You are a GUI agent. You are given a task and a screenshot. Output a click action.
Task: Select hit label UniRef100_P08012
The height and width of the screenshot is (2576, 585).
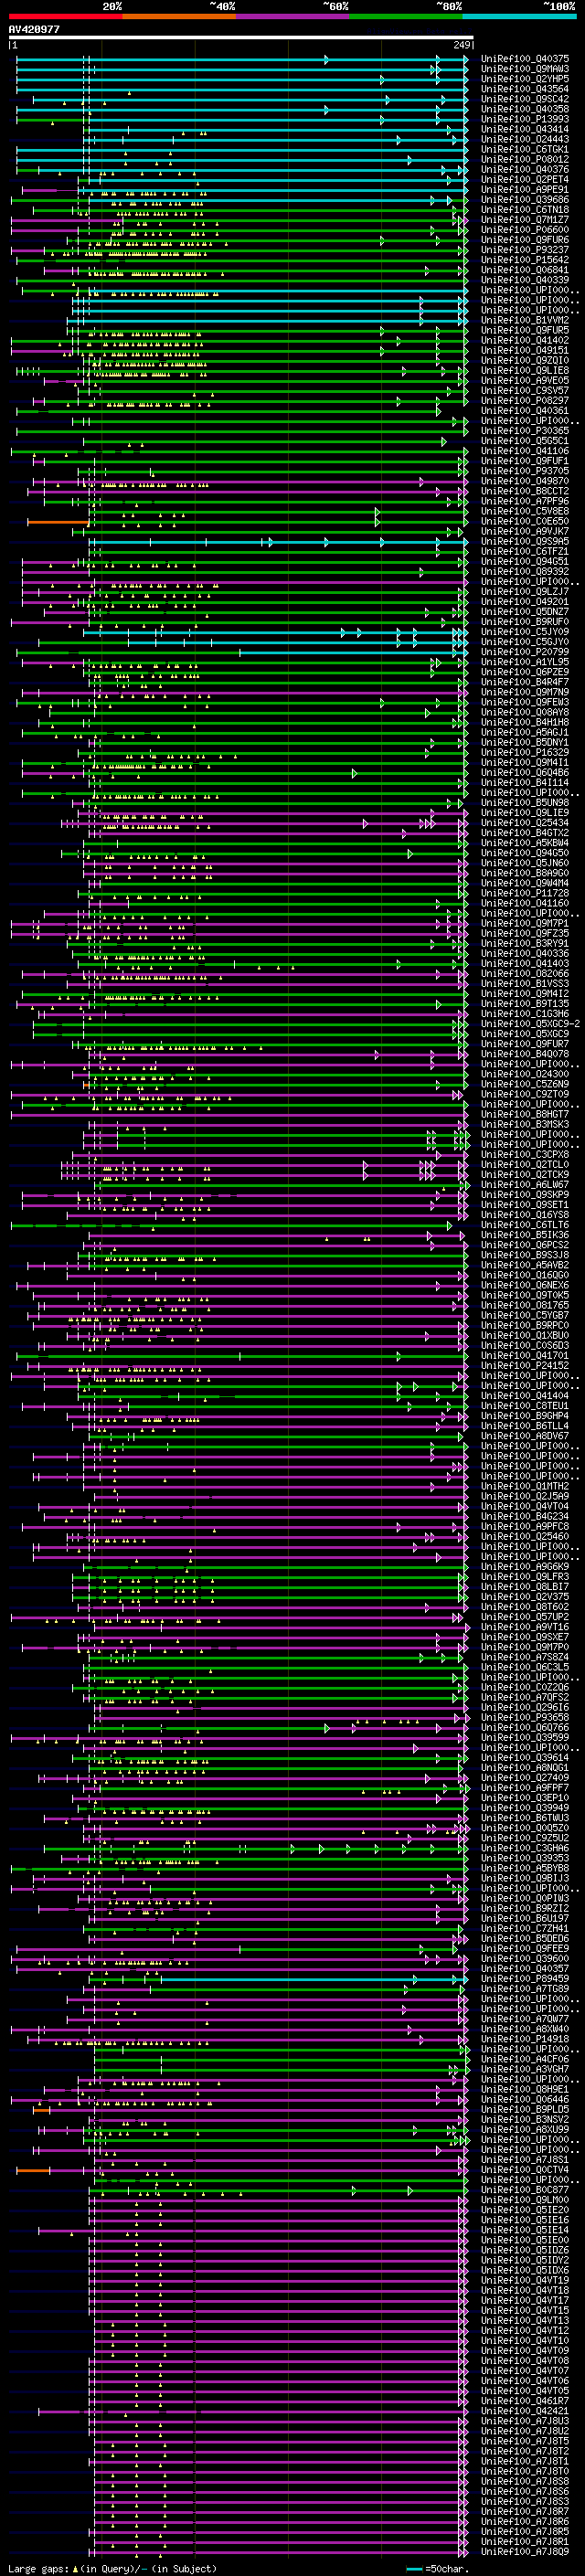[x=525, y=160]
